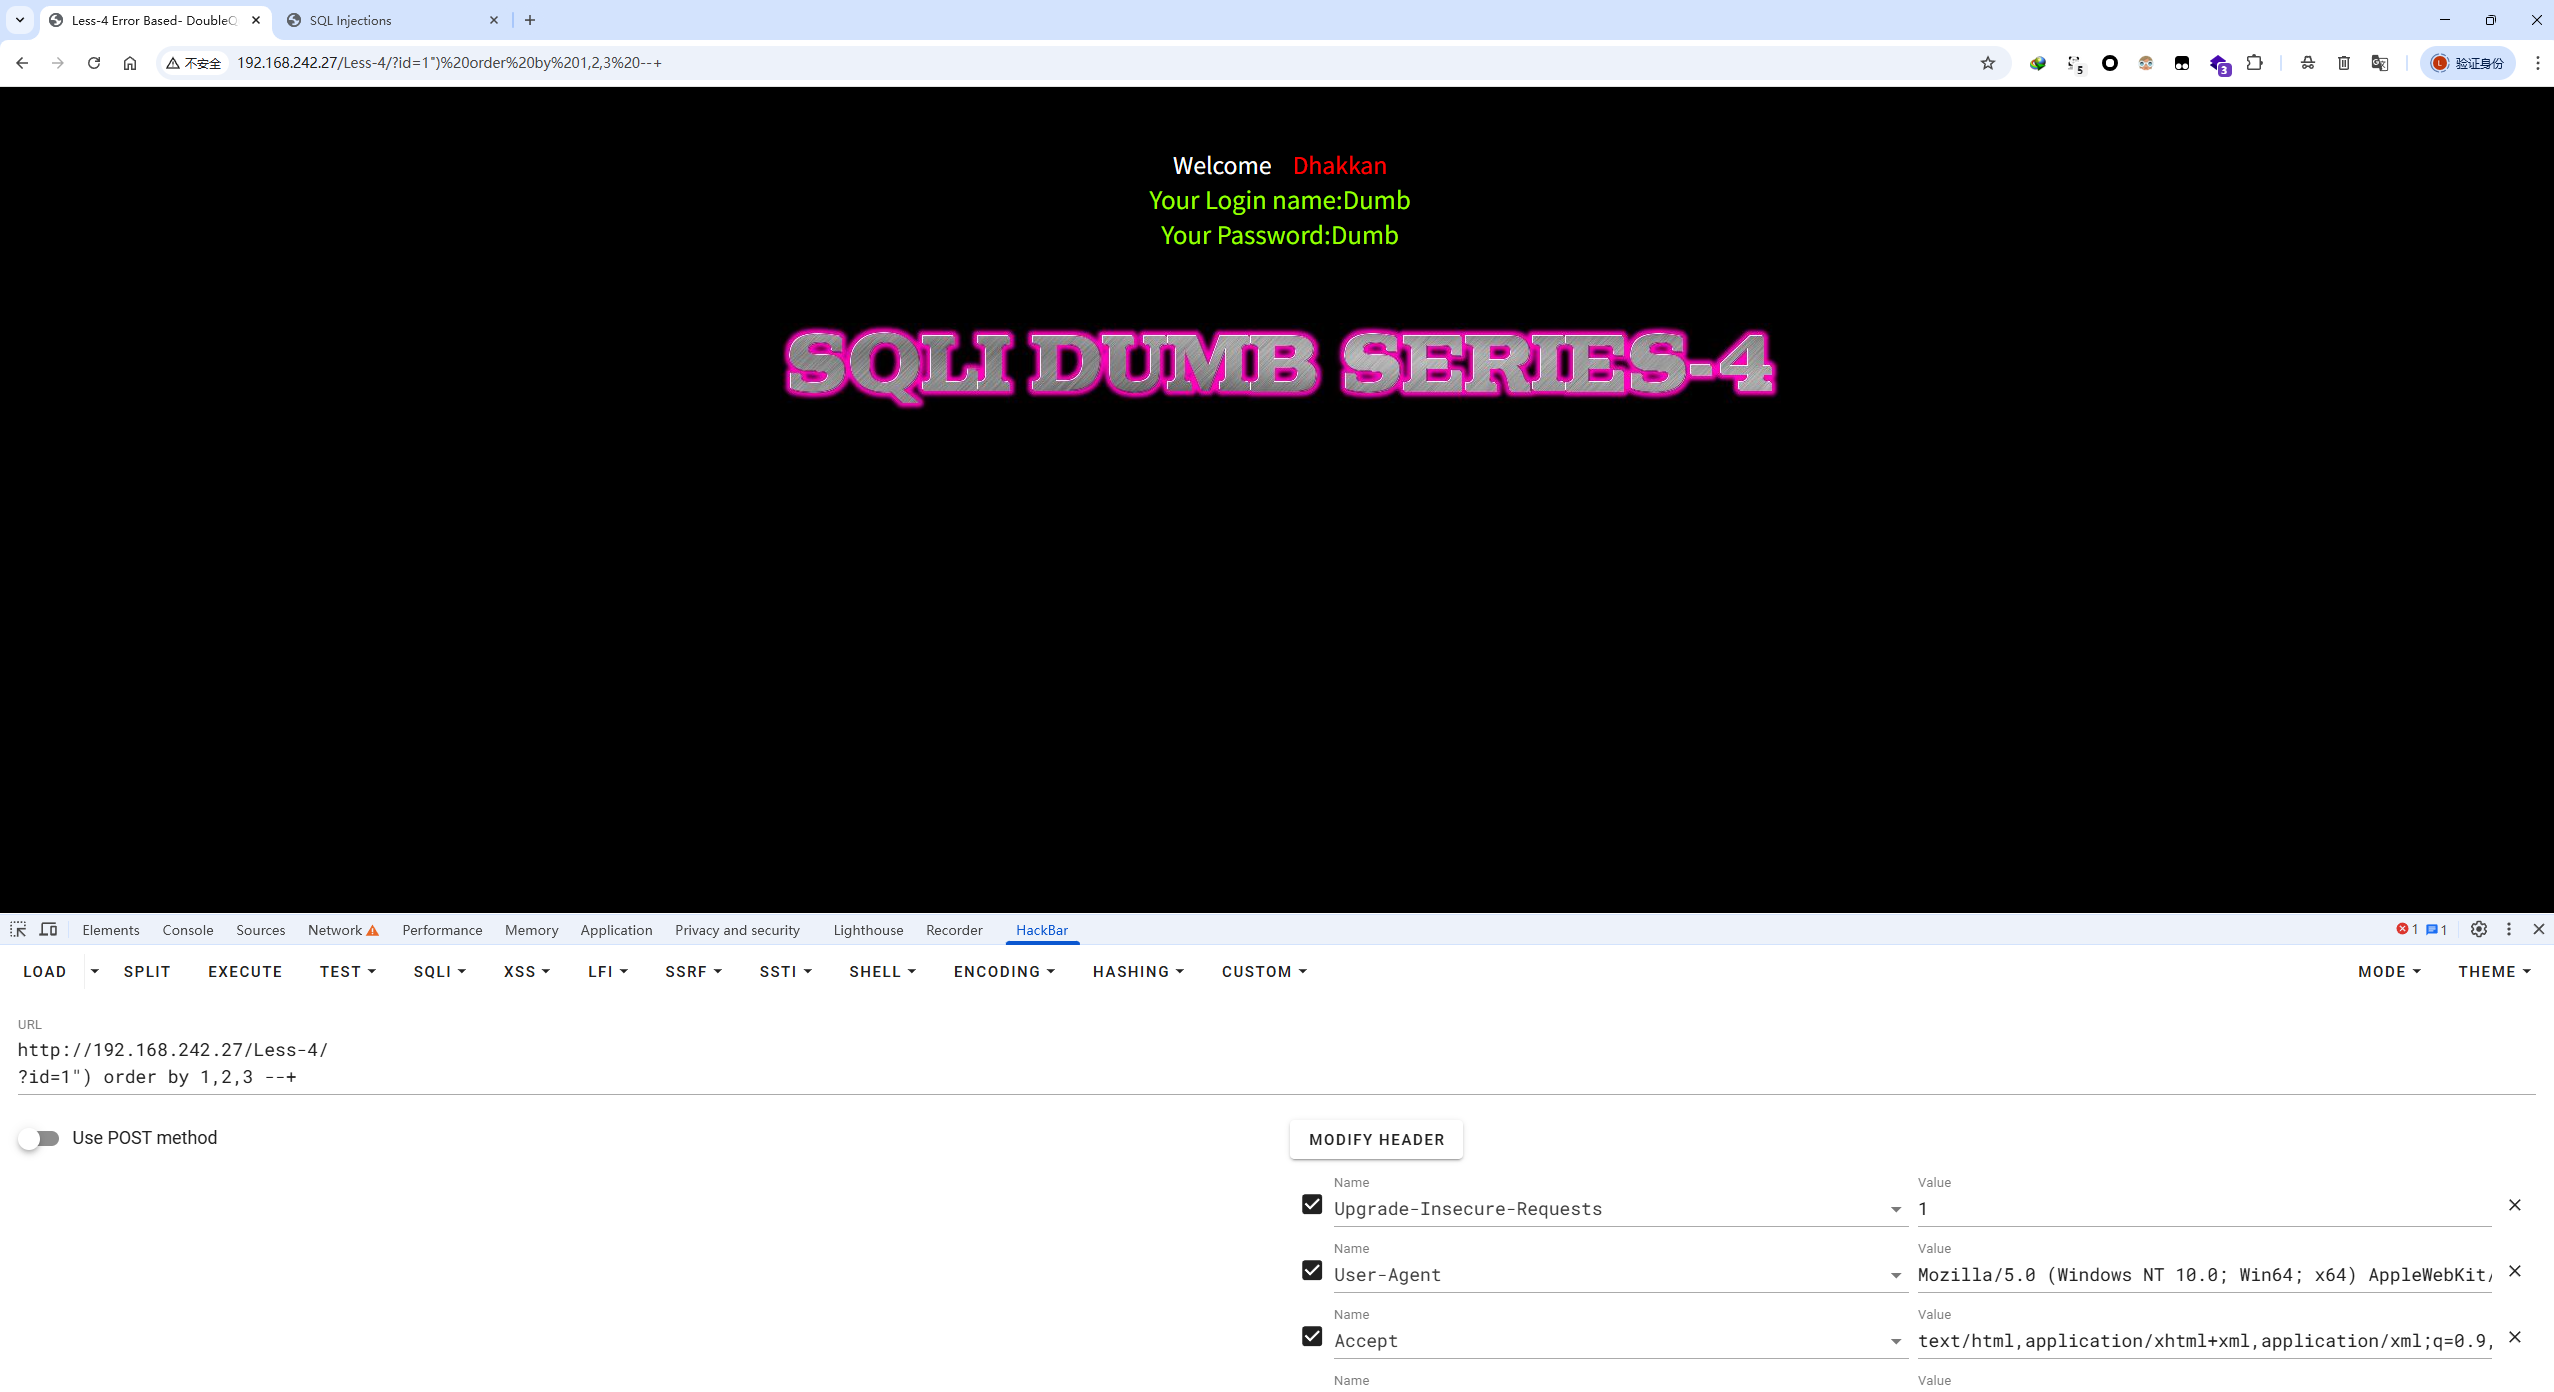This screenshot has width=2554, height=1392.
Task: Open DevTools more options menu
Action: [x=2509, y=929]
